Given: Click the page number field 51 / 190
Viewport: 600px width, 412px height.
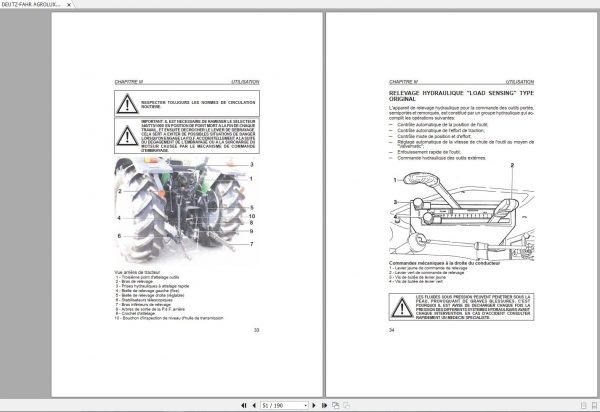Looking at the screenshot, I should [x=282, y=405].
